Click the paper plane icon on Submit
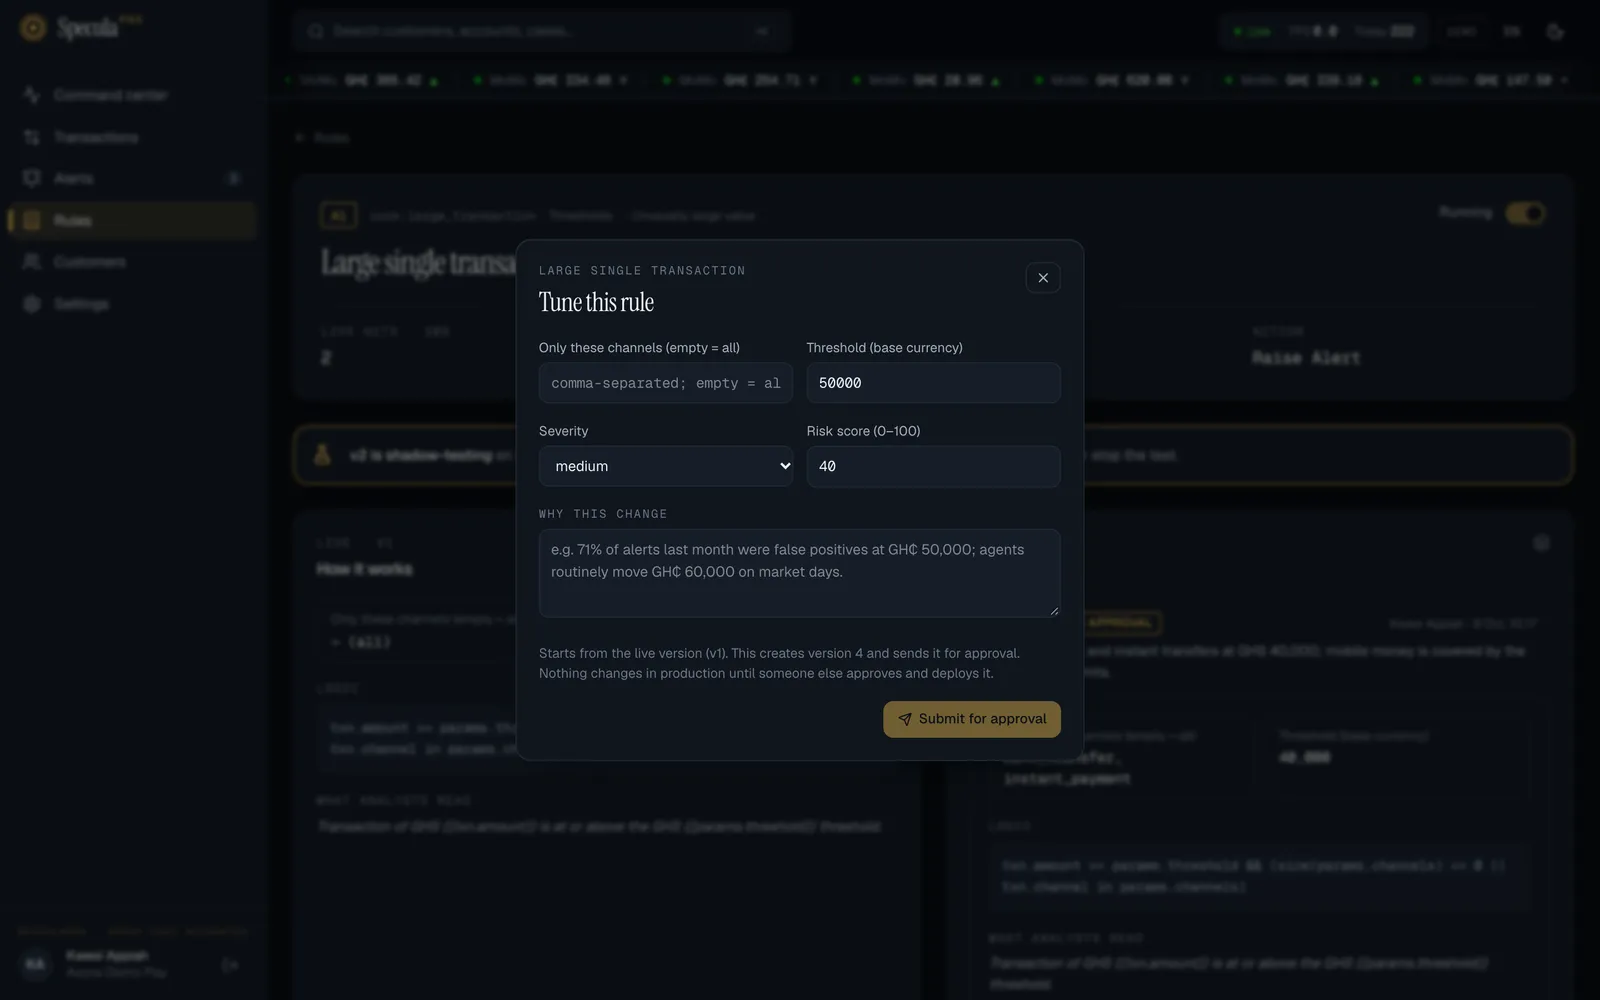Image resolution: width=1600 pixels, height=1000 pixels. point(905,719)
